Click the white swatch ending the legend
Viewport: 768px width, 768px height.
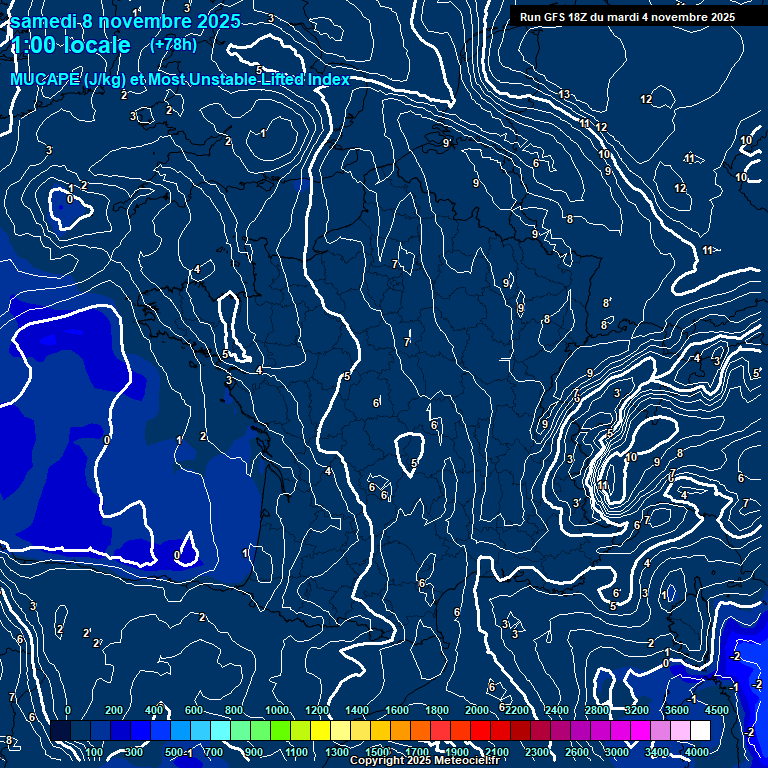[x=700, y=730]
